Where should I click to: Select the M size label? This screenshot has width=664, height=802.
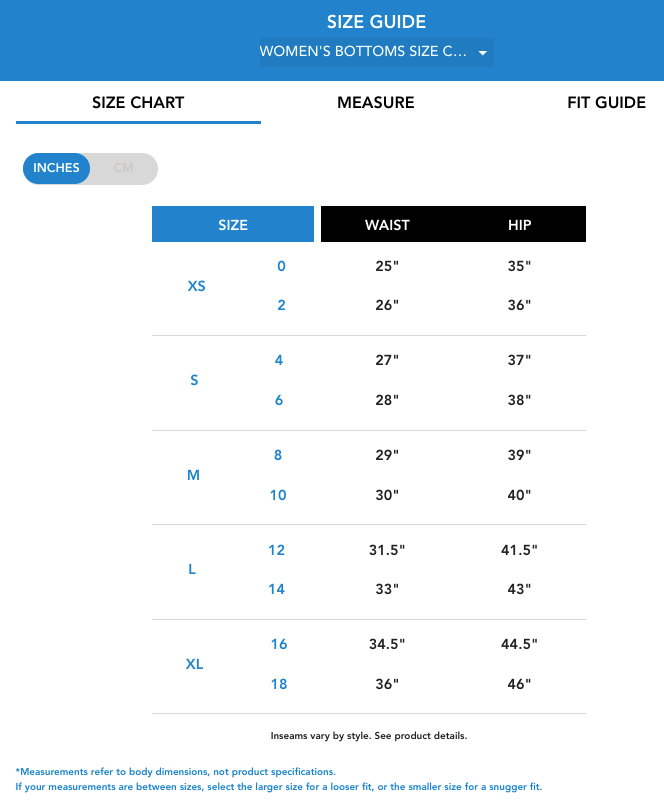pos(194,475)
